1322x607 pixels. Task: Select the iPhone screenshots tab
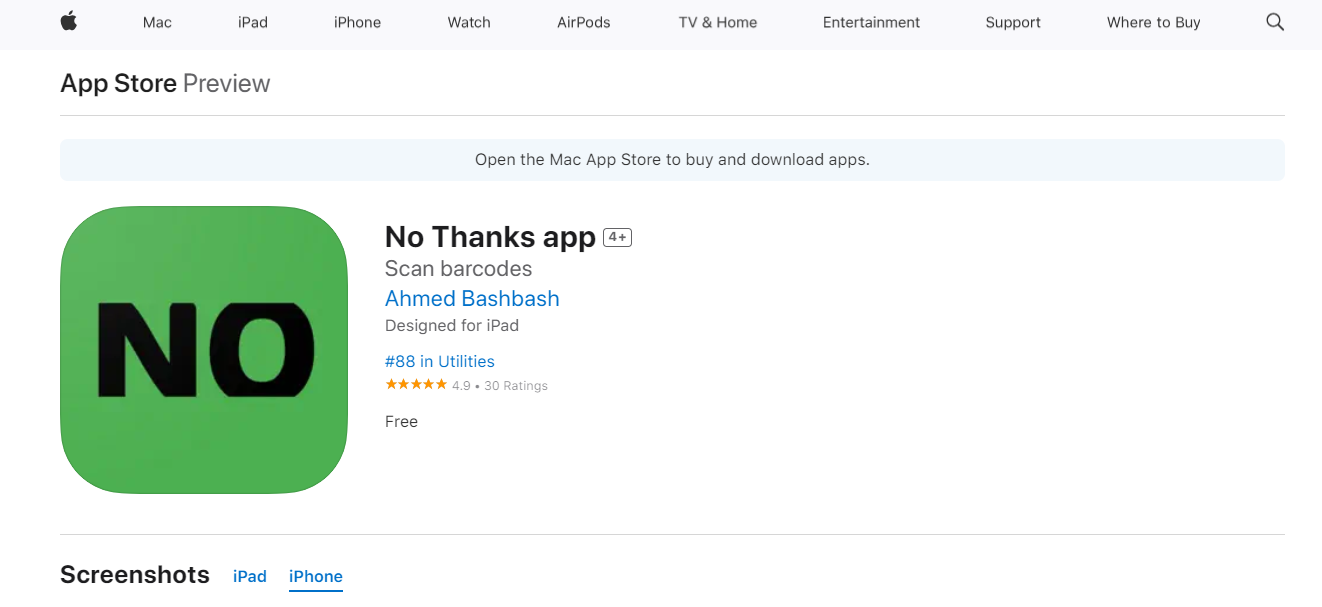(316, 576)
